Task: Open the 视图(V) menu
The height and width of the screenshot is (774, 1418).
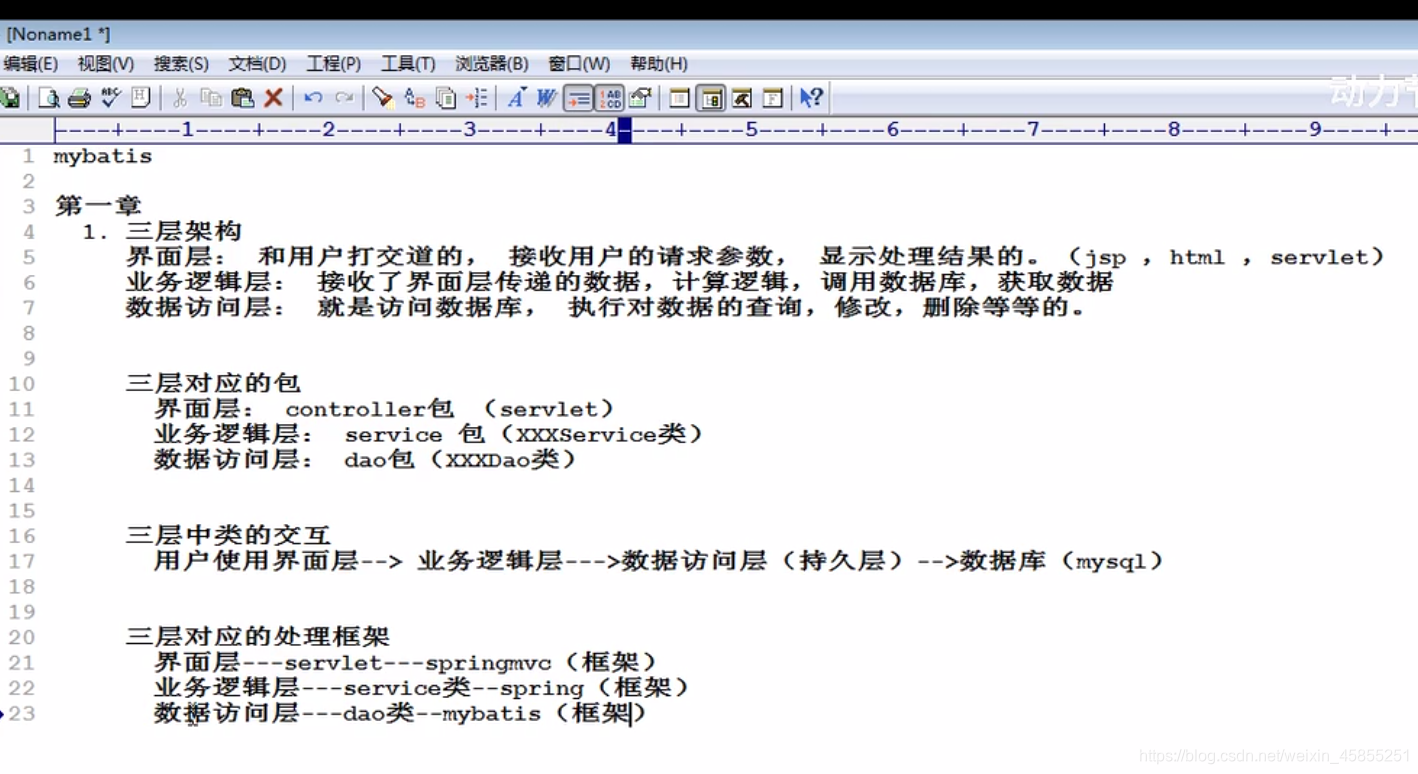Action: click(x=106, y=64)
